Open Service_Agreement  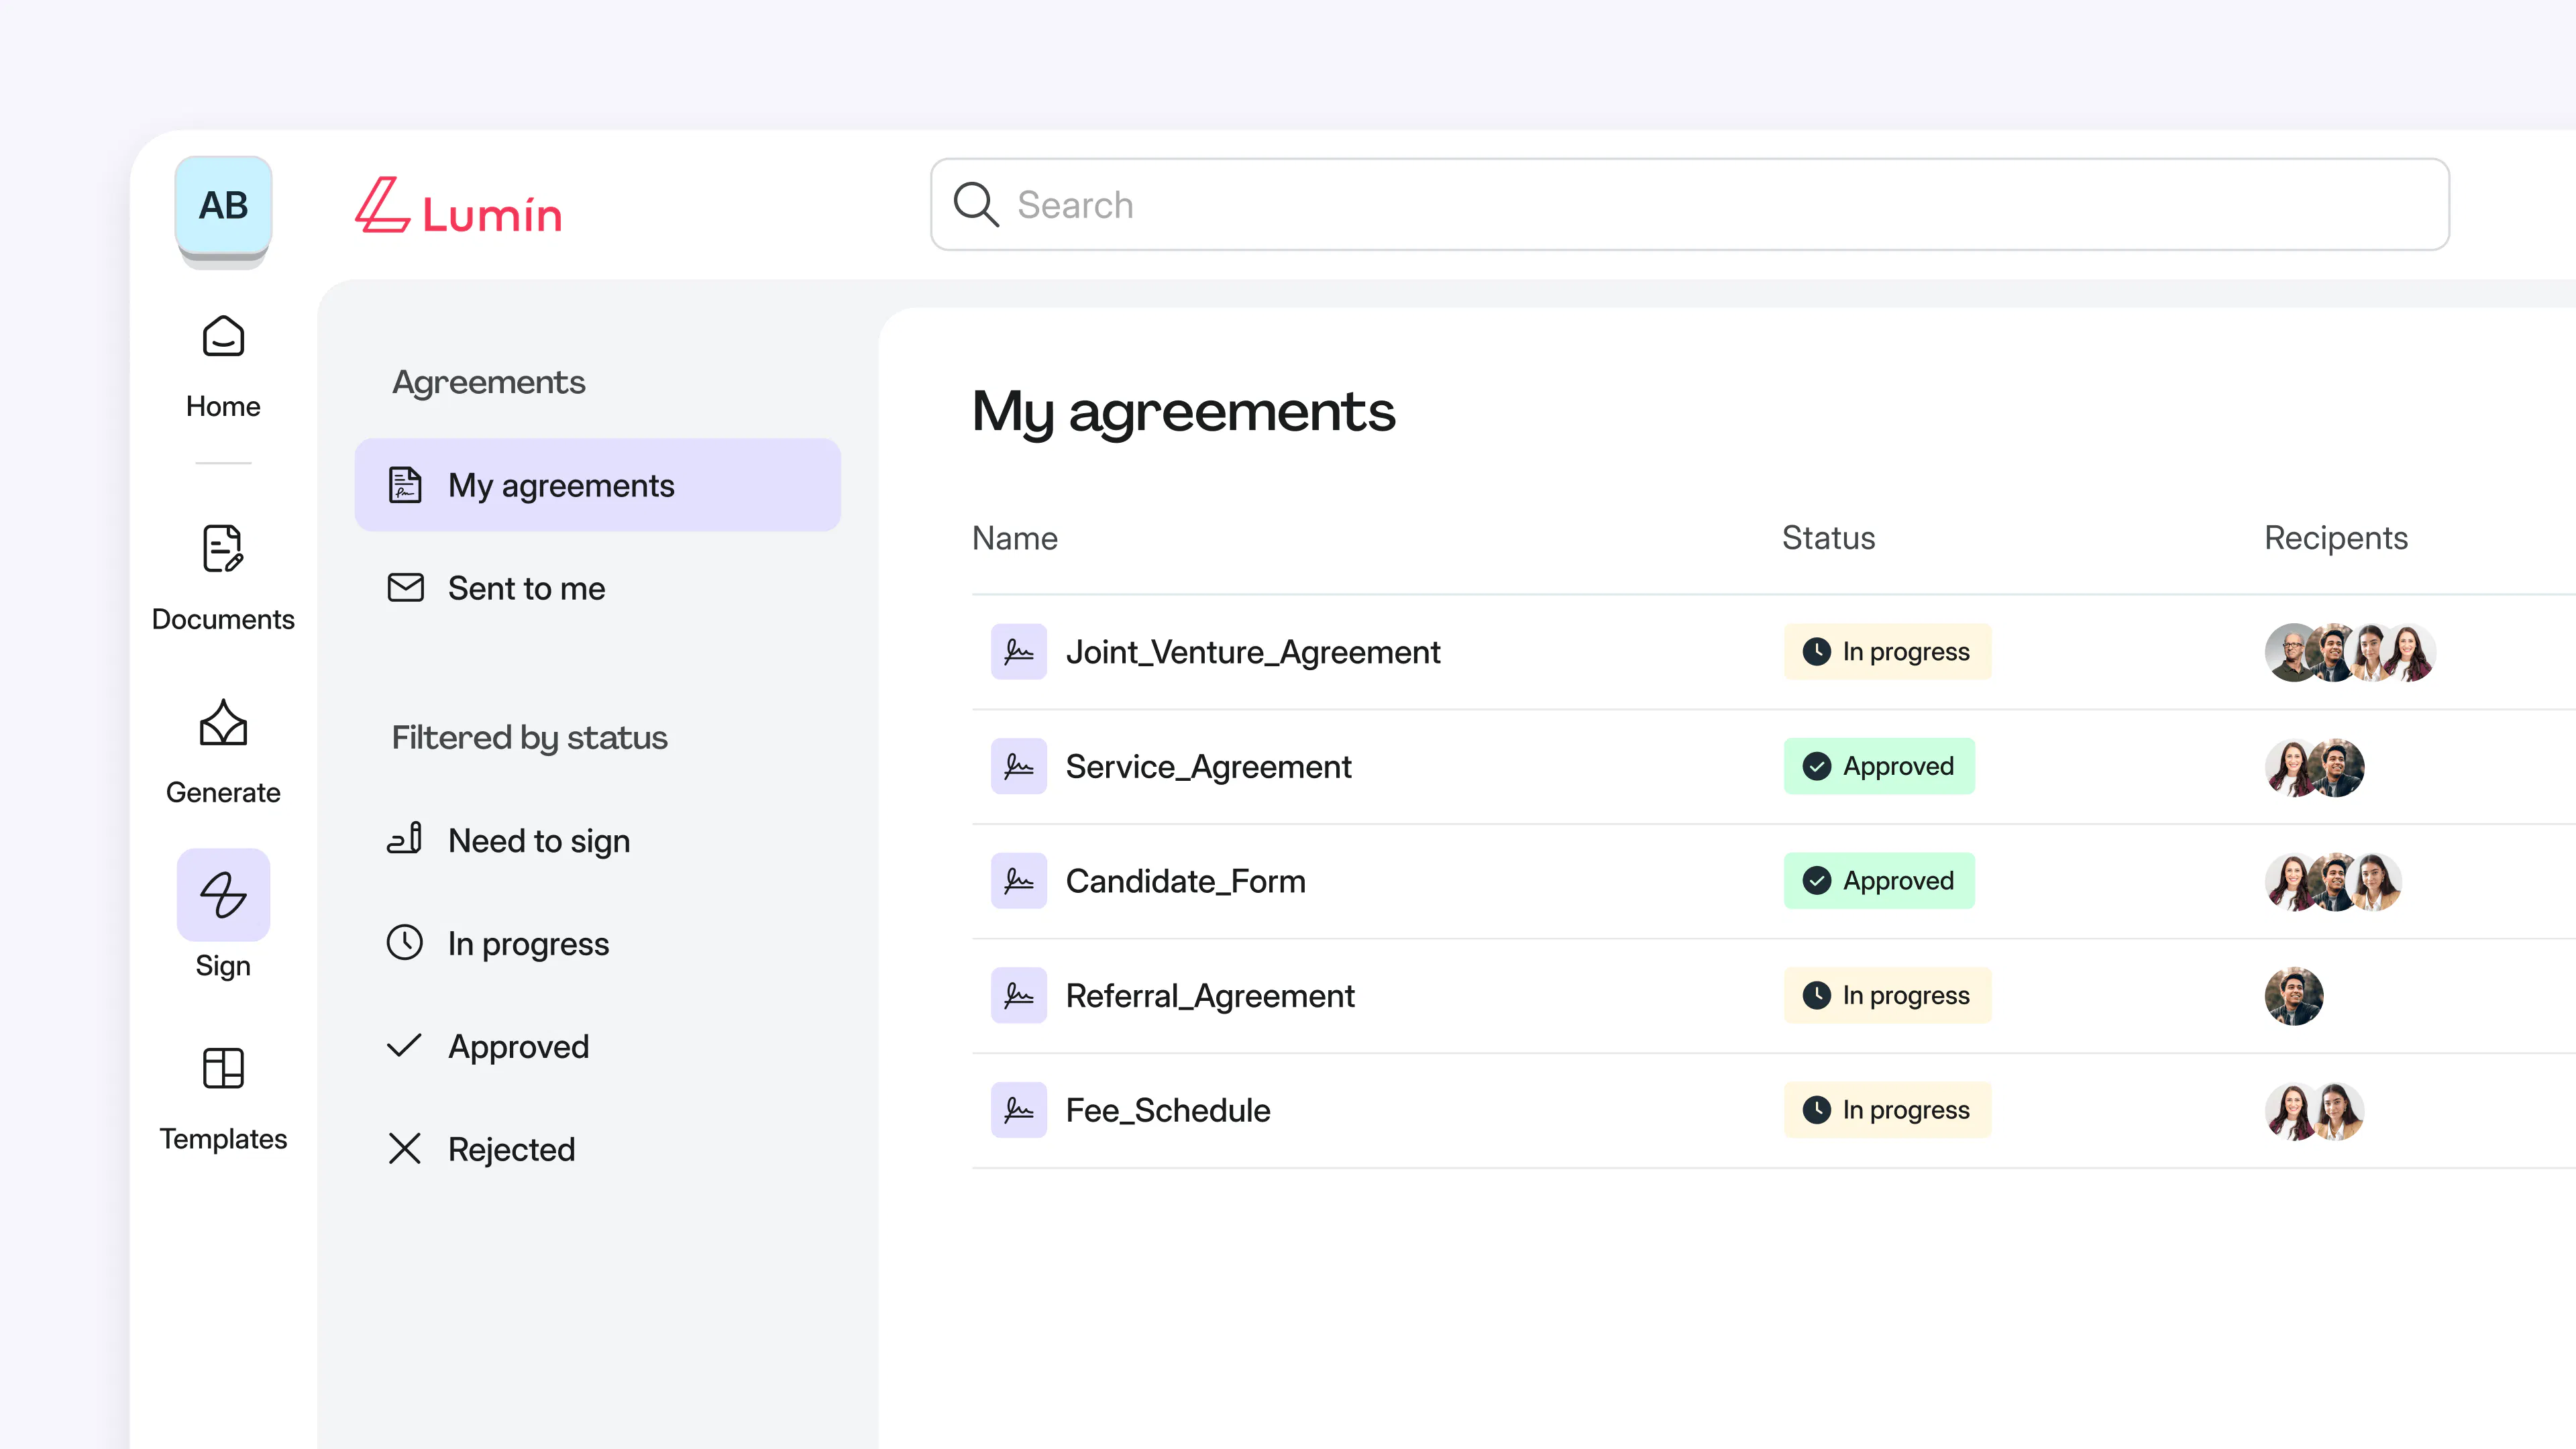pos(1208,766)
